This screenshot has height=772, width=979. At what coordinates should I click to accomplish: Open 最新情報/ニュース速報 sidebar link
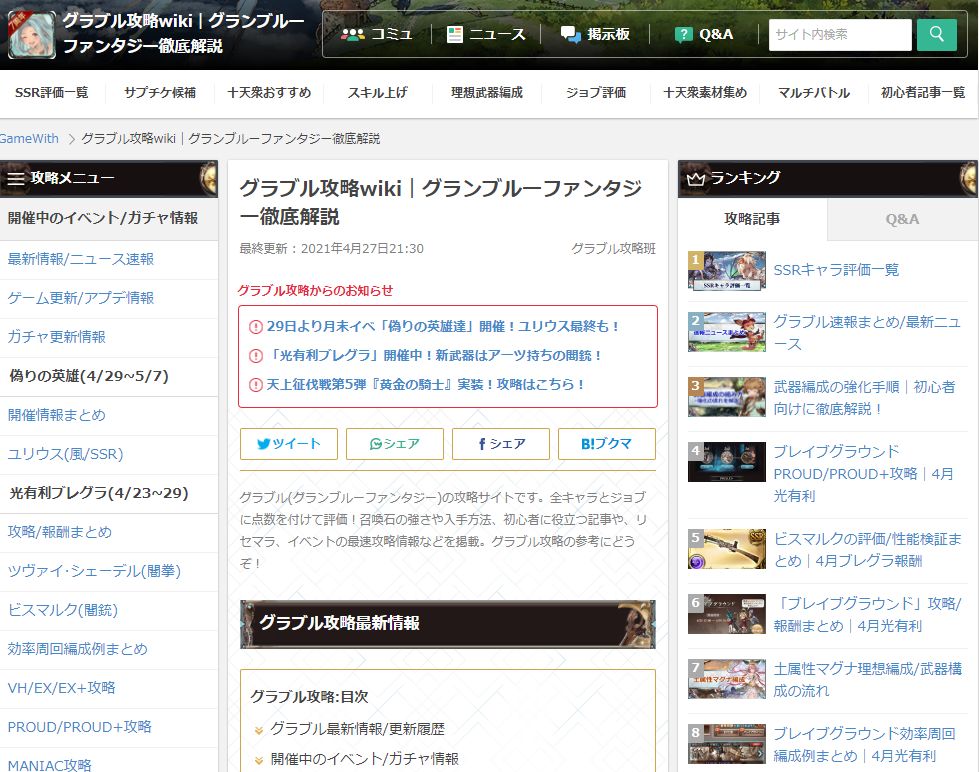click(81, 259)
